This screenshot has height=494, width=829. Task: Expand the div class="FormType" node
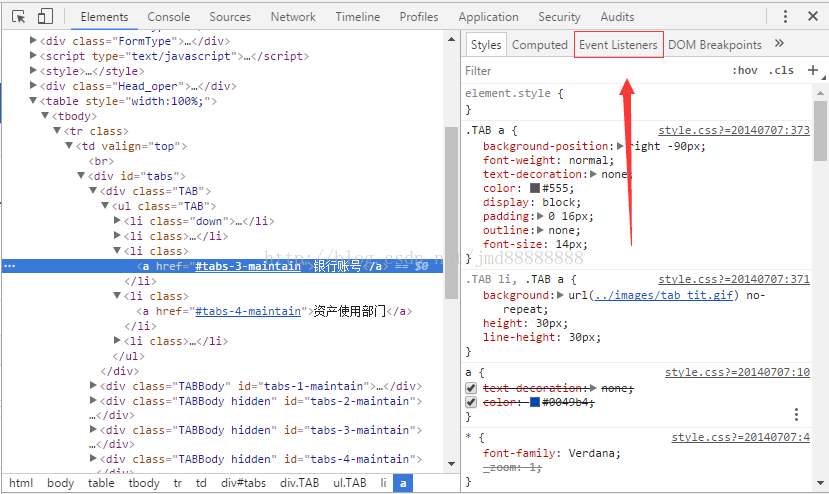coord(33,40)
